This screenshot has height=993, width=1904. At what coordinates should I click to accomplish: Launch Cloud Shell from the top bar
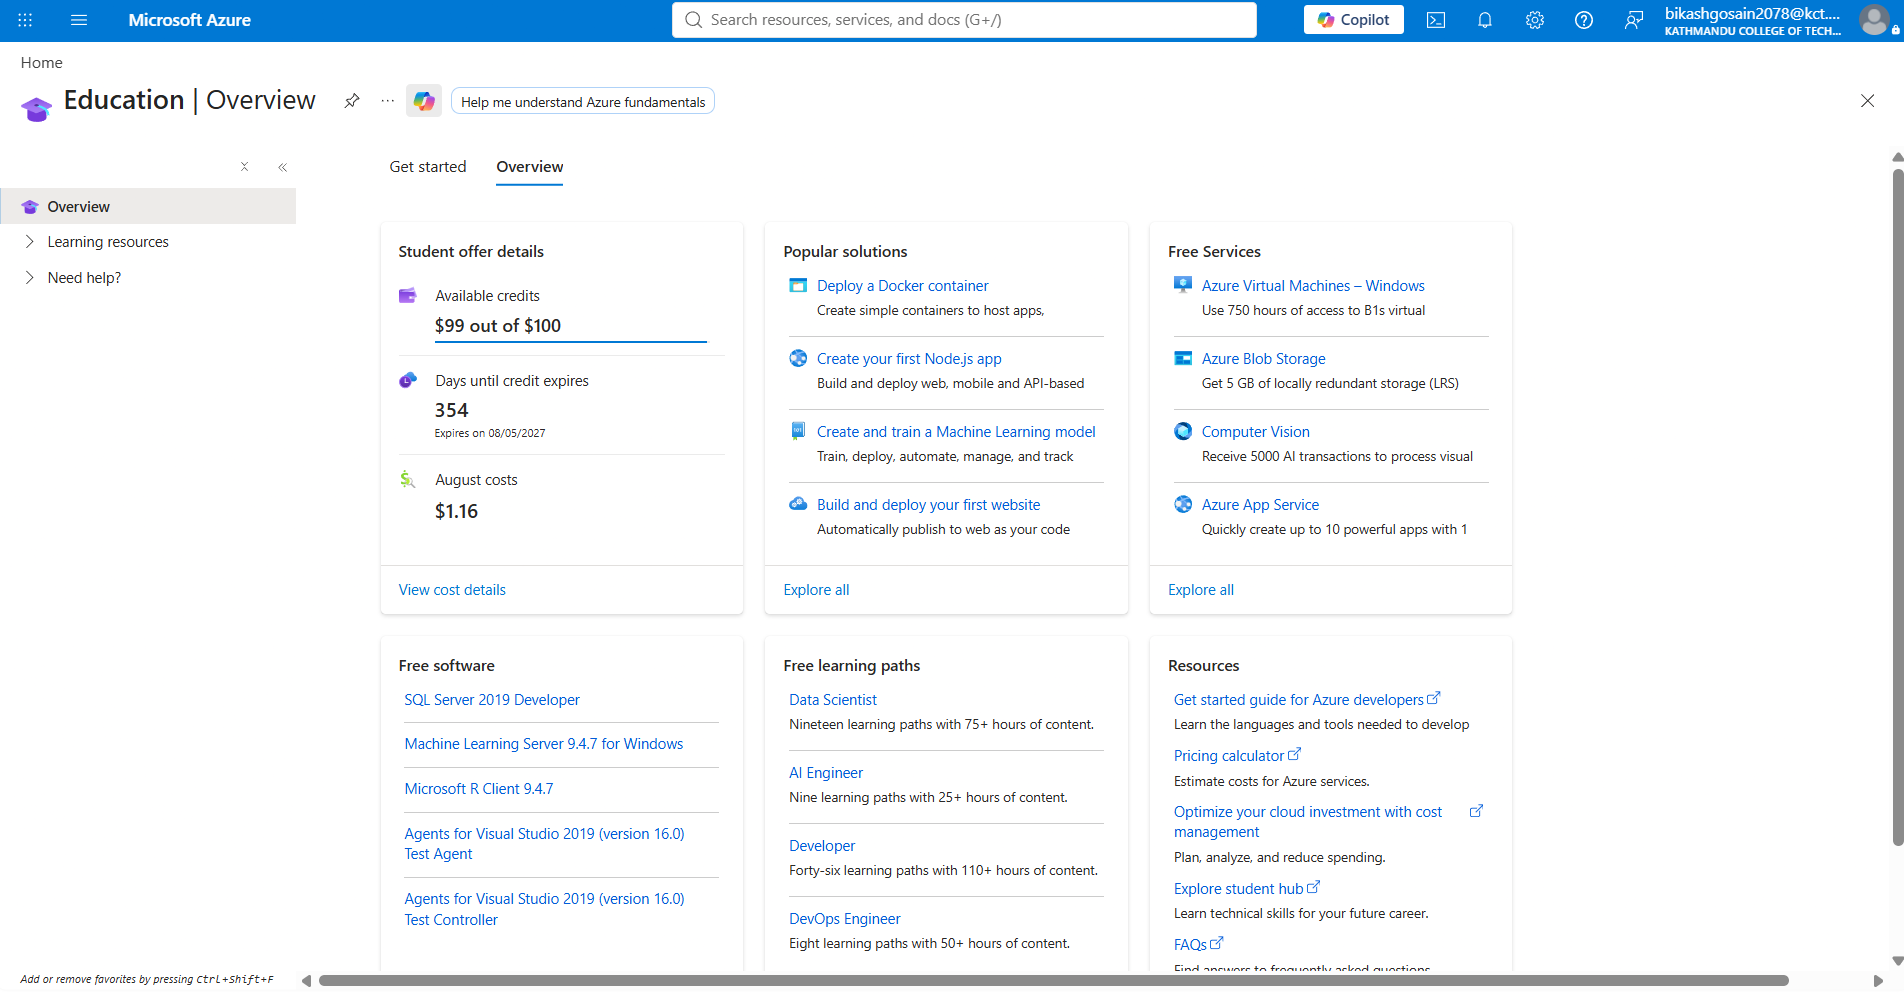pos(1436,20)
